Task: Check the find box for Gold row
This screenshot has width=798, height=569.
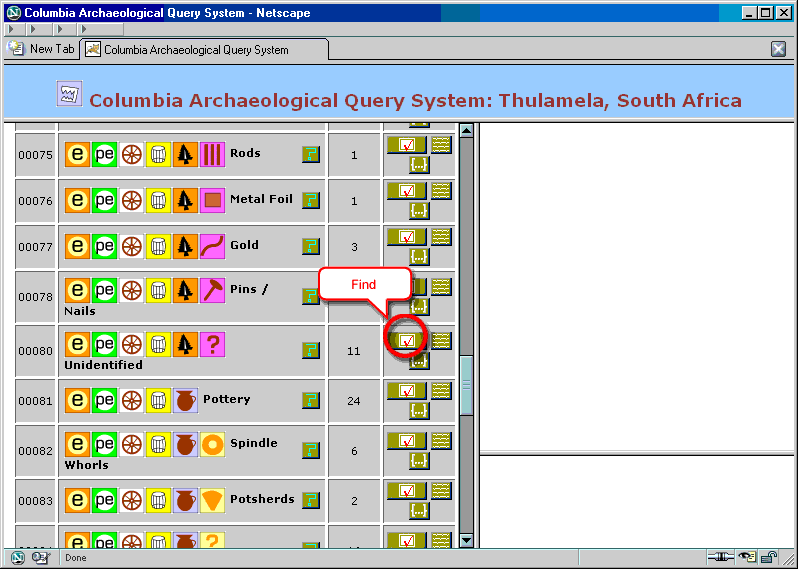Action: (407, 237)
